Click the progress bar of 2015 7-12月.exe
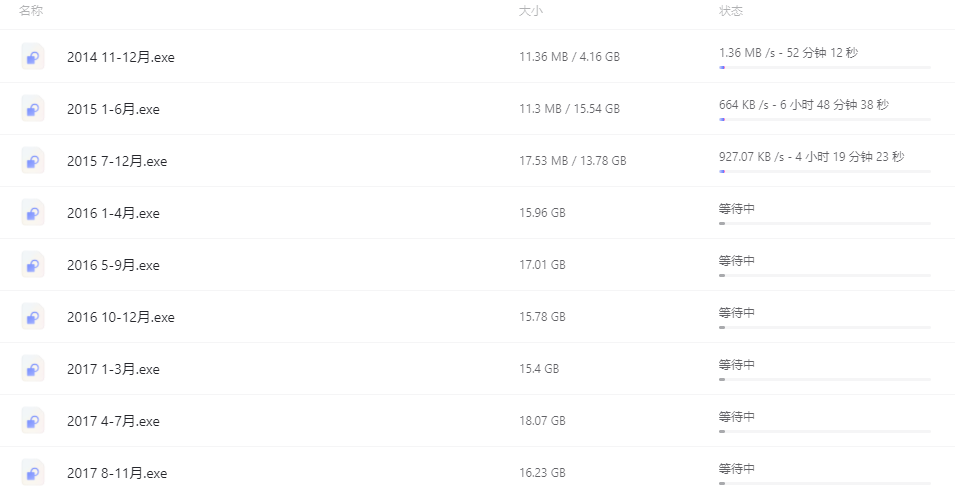The image size is (961, 494). (825, 172)
